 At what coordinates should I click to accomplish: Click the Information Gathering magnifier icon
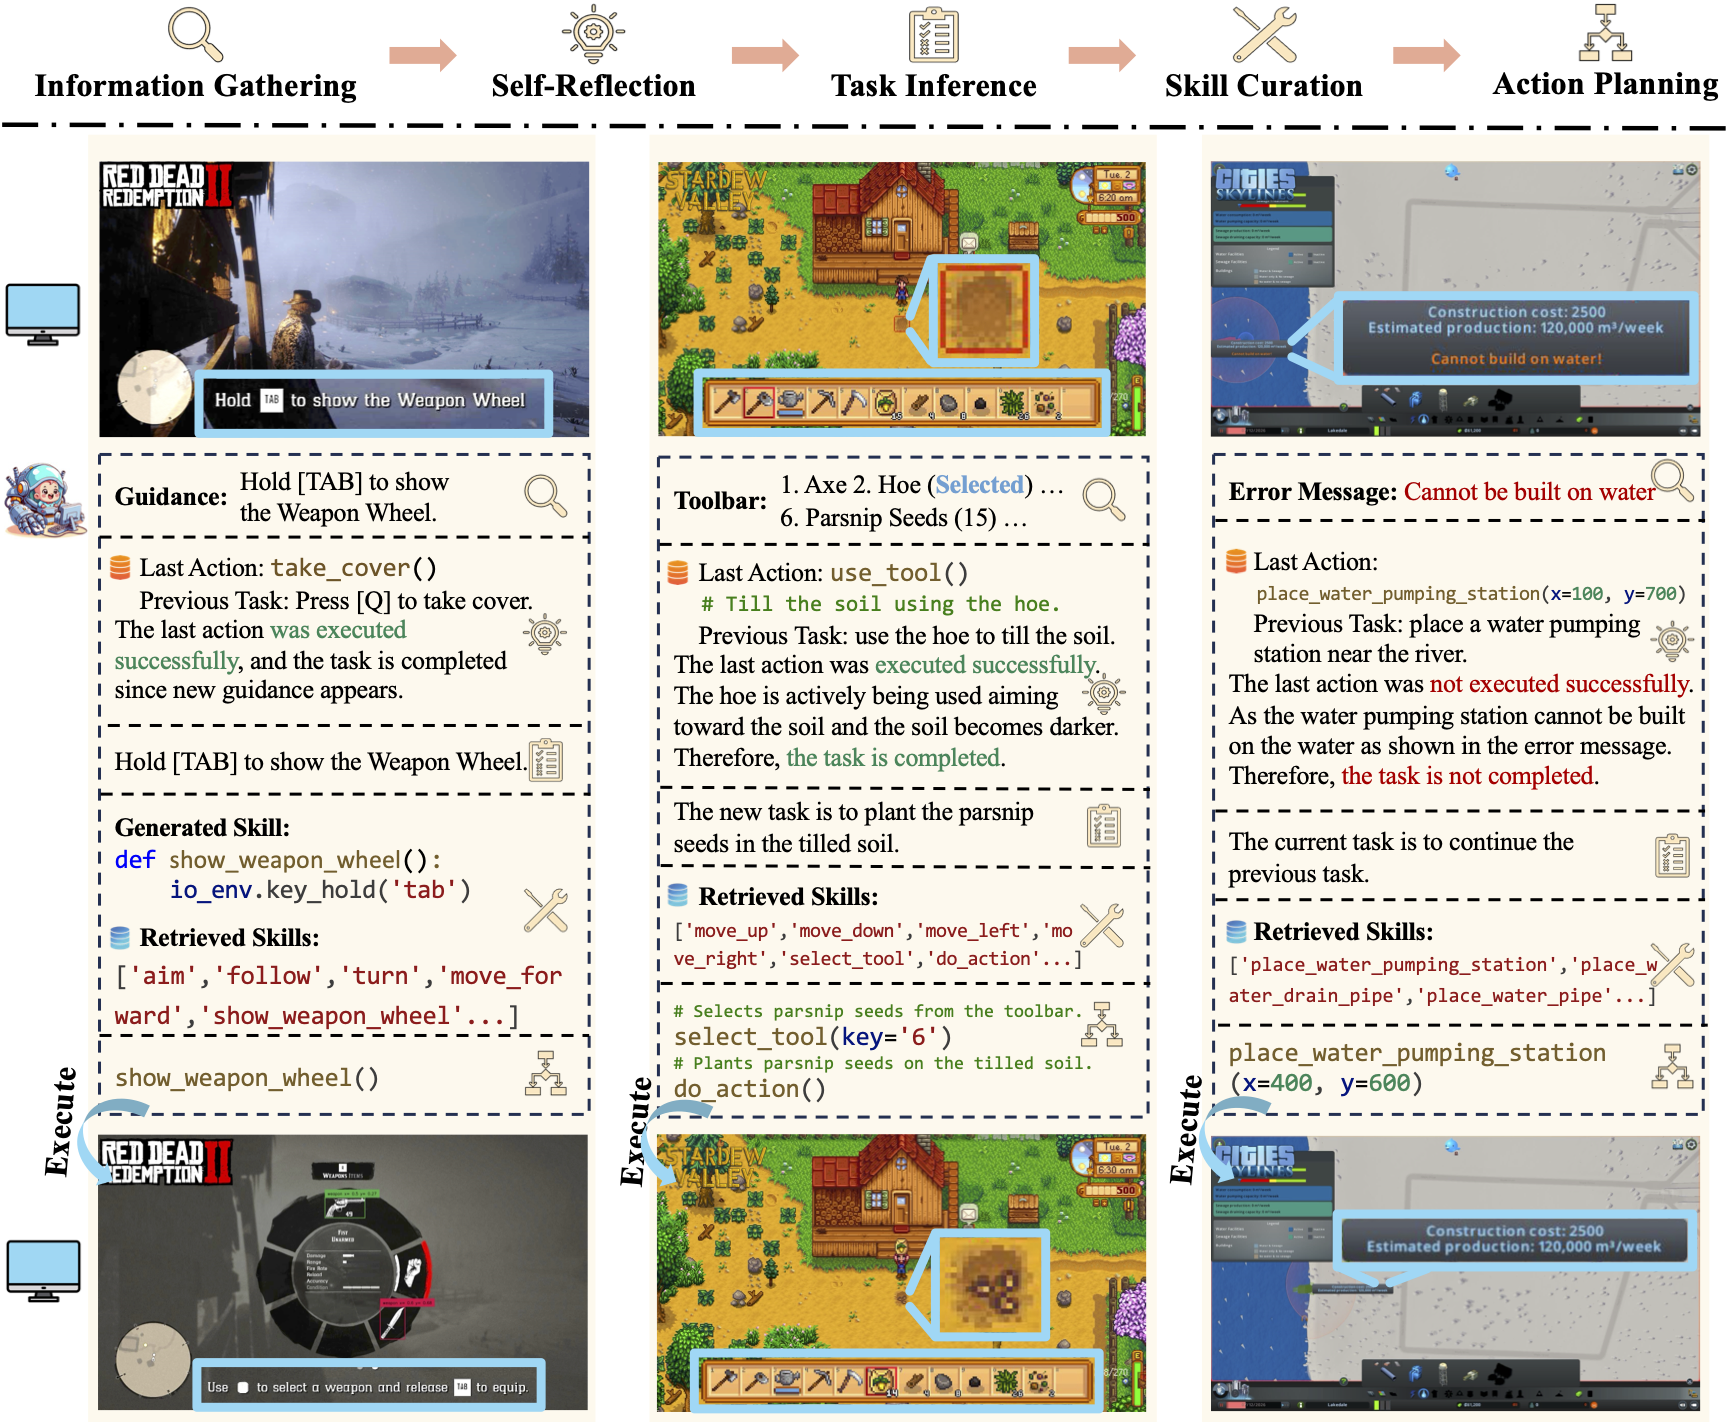point(195,34)
